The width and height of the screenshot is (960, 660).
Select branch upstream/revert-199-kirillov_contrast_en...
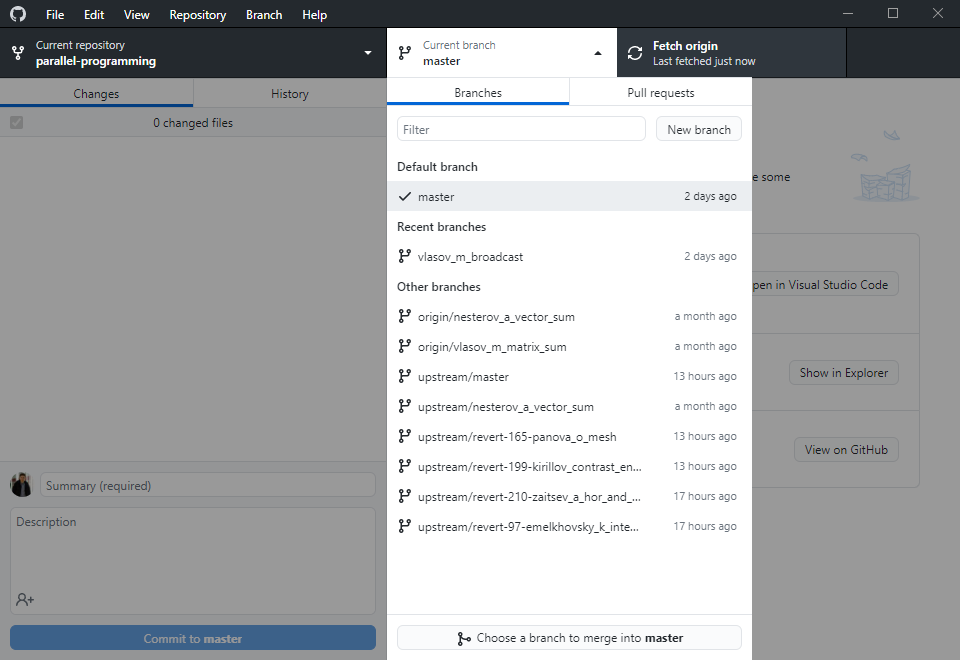point(569,466)
